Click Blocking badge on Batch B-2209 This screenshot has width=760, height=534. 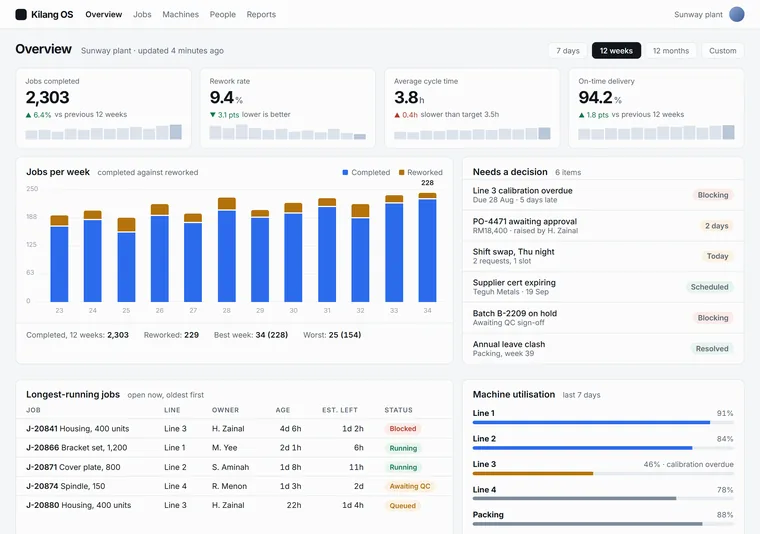coord(712,318)
